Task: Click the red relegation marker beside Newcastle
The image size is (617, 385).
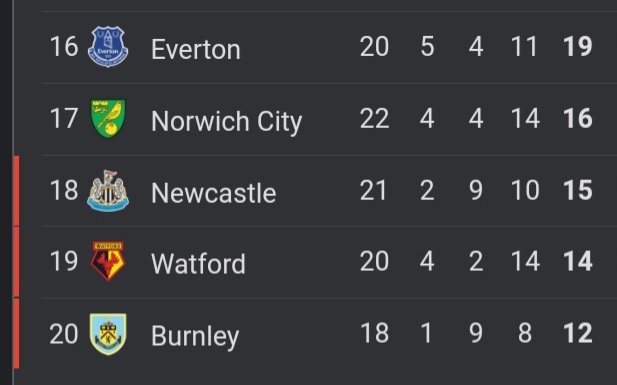Action: pyautogui.click(x=16, y=191)
